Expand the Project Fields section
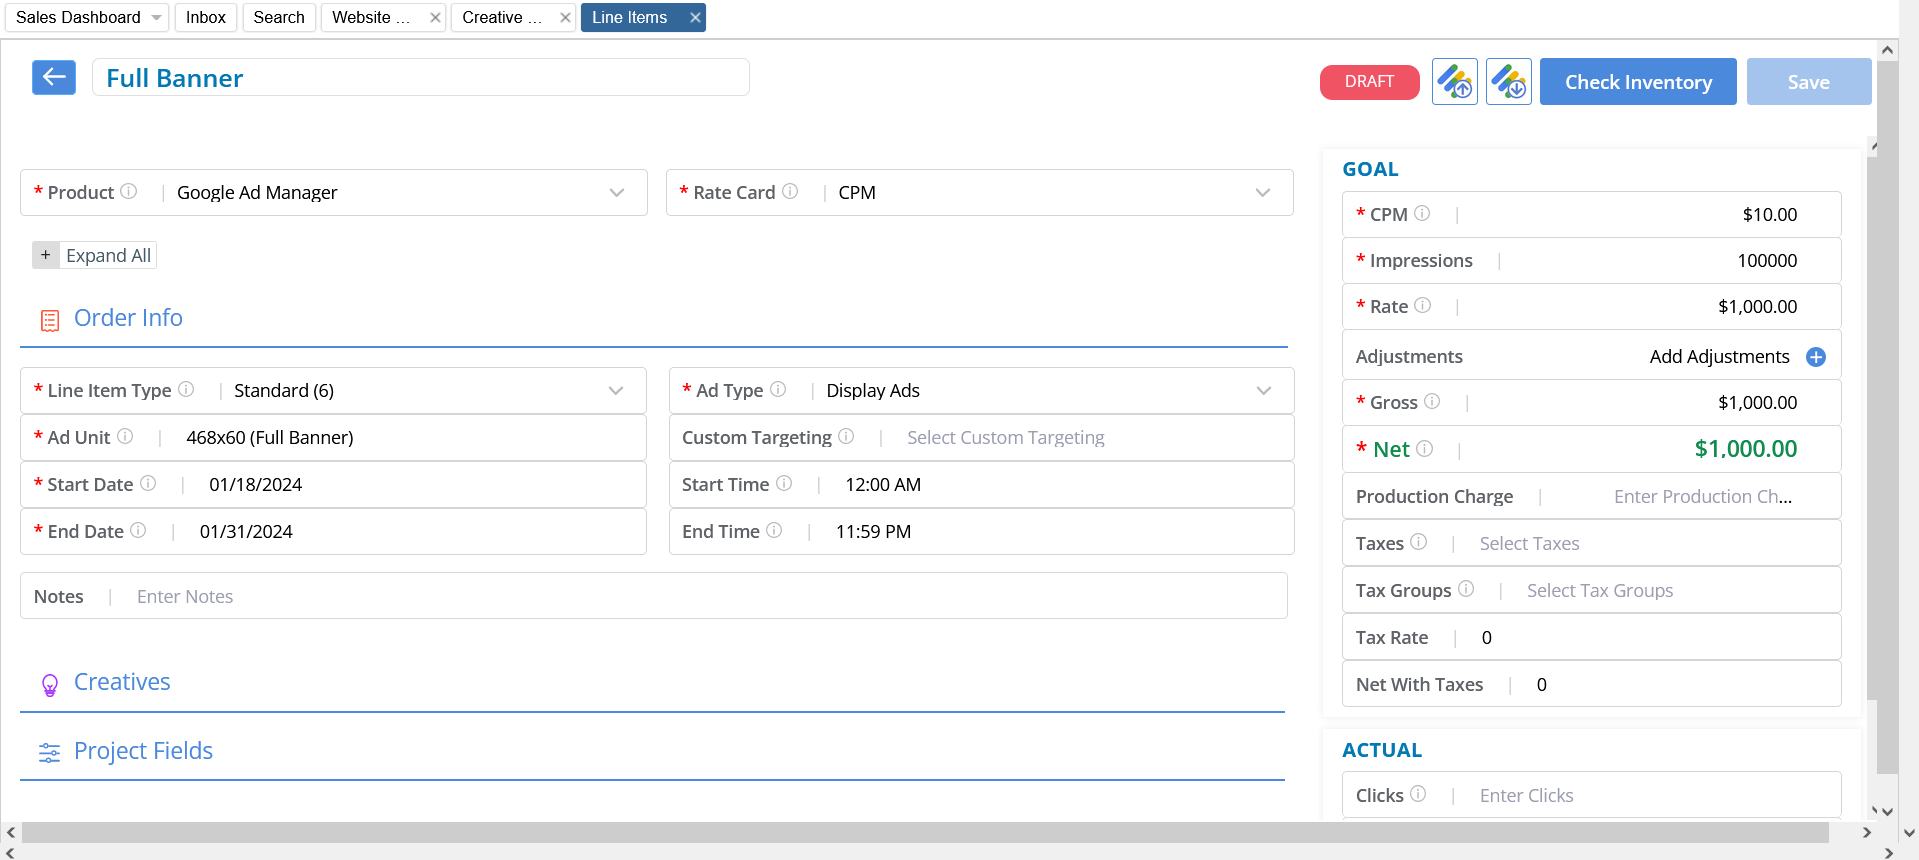This screenshot has height=860, width=1919. pyautogui.click(x=143, y=751)
